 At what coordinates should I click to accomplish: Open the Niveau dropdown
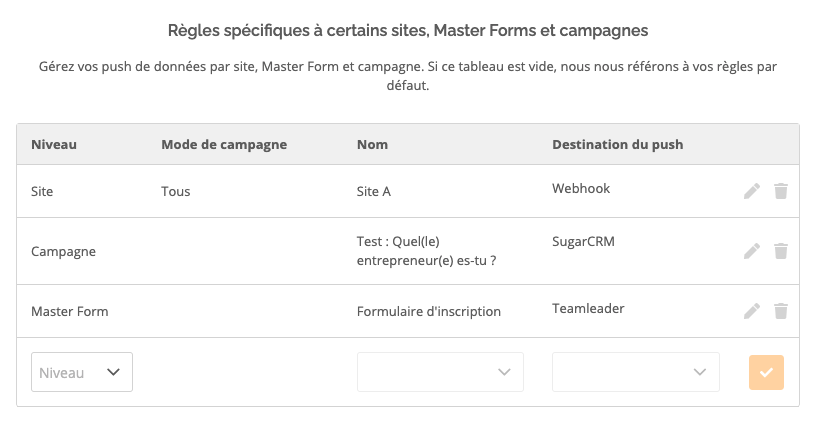click(x=82, y=372)
